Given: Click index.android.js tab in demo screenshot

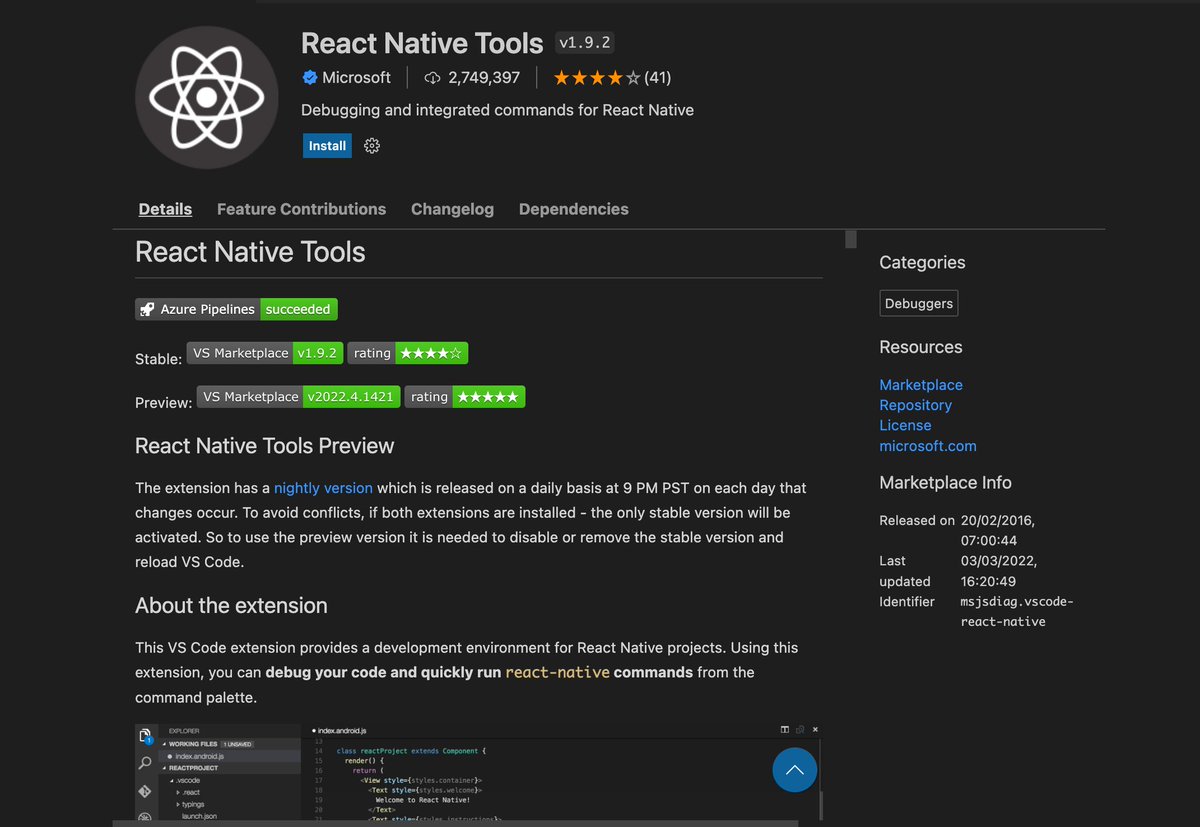Looking at the screenshot, I should pyautogui.click(x=339, y=732).
